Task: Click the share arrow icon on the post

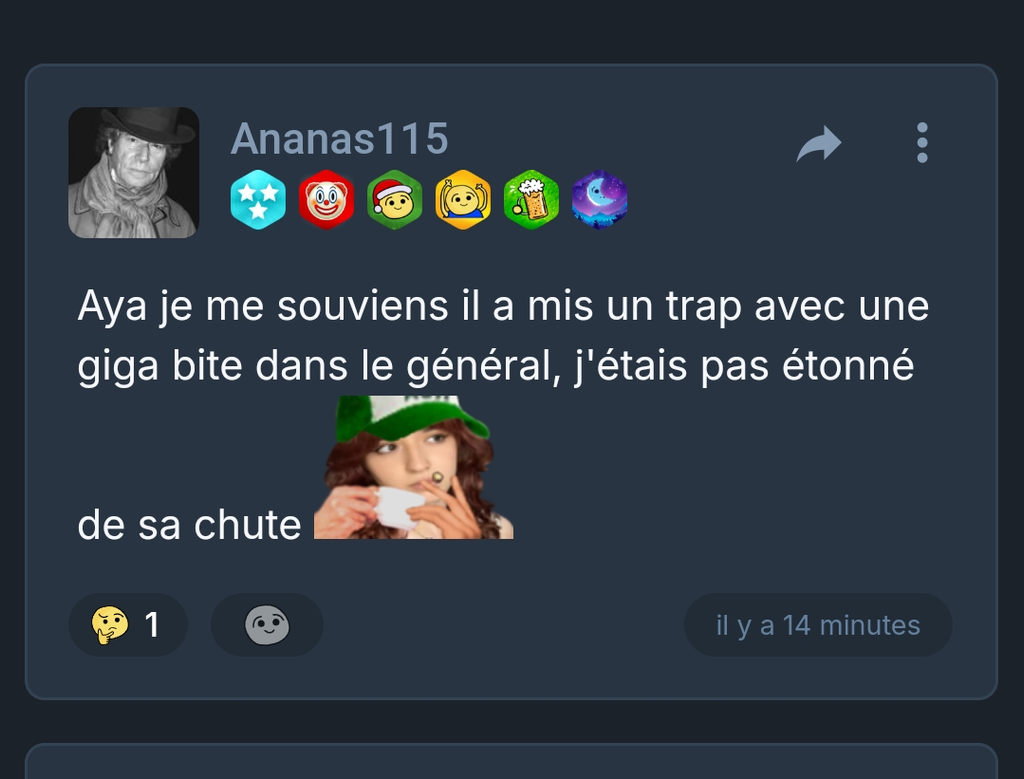Action: [819, 143]
